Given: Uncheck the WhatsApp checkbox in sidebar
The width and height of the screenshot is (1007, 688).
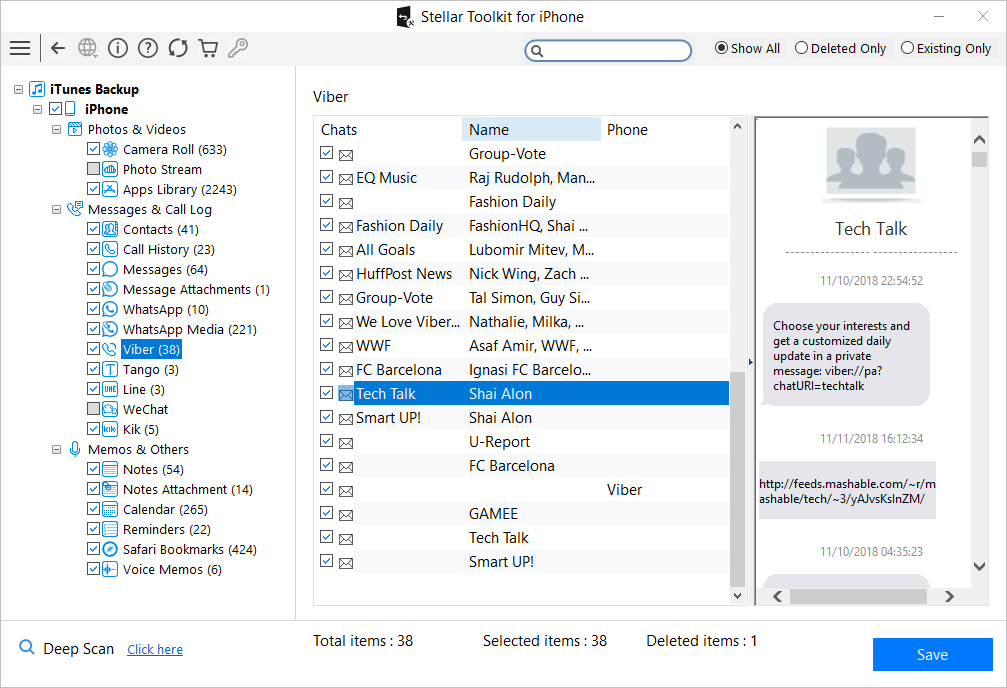Looking at the screenshot, I should coord(94,309).
